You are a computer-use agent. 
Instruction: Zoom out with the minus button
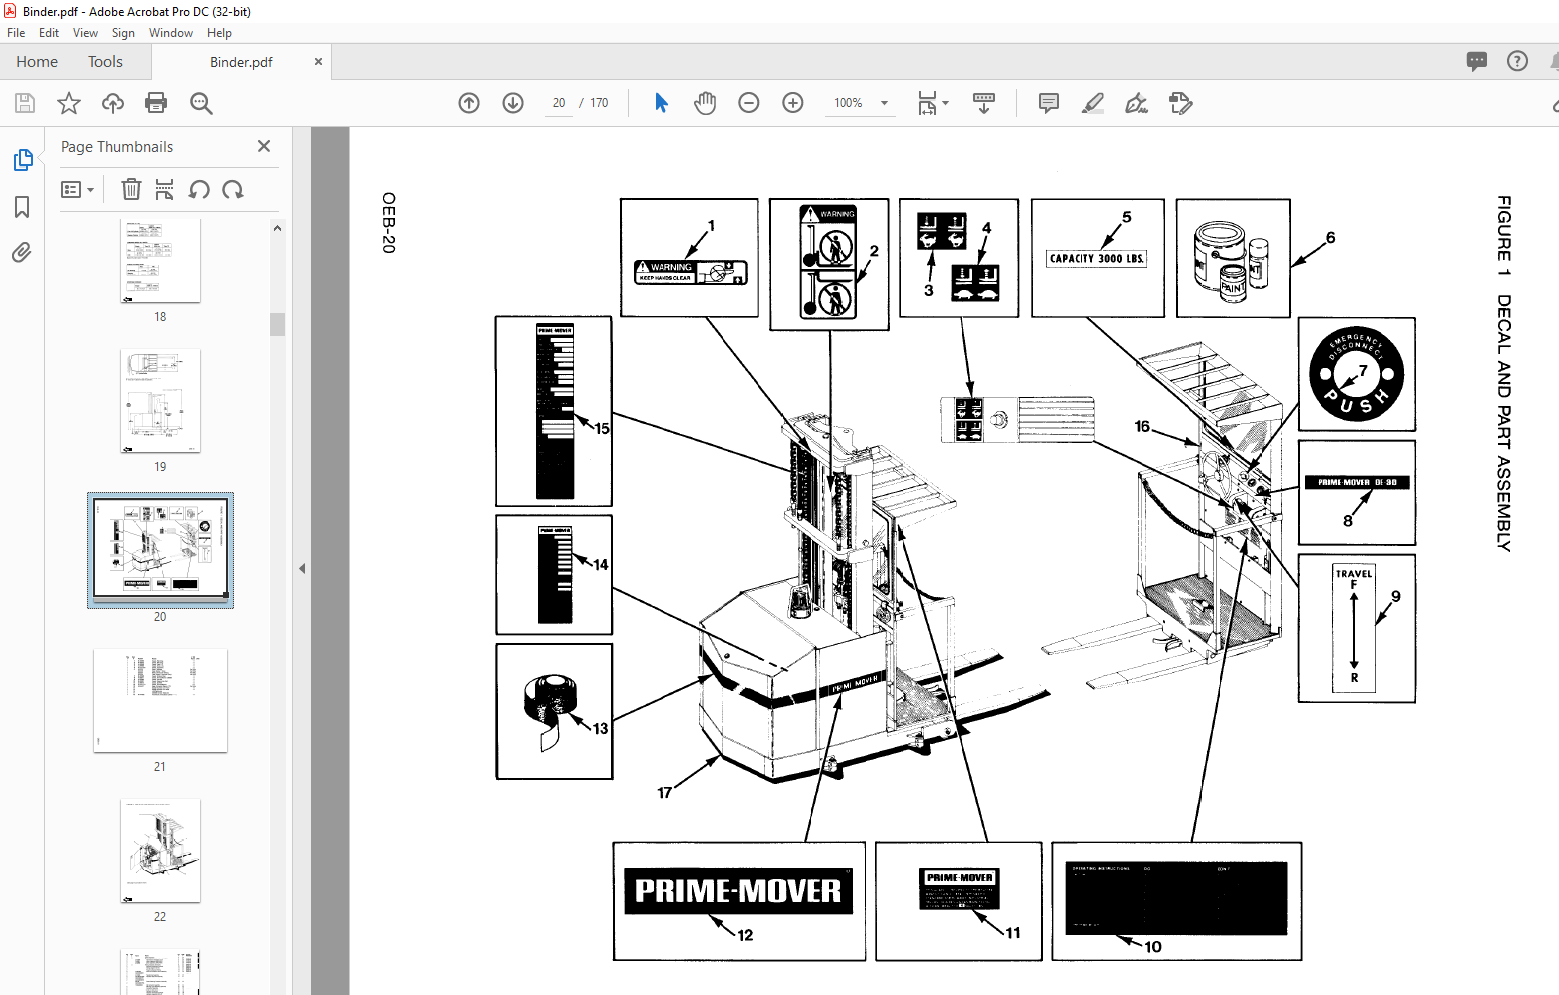[749, 103]
